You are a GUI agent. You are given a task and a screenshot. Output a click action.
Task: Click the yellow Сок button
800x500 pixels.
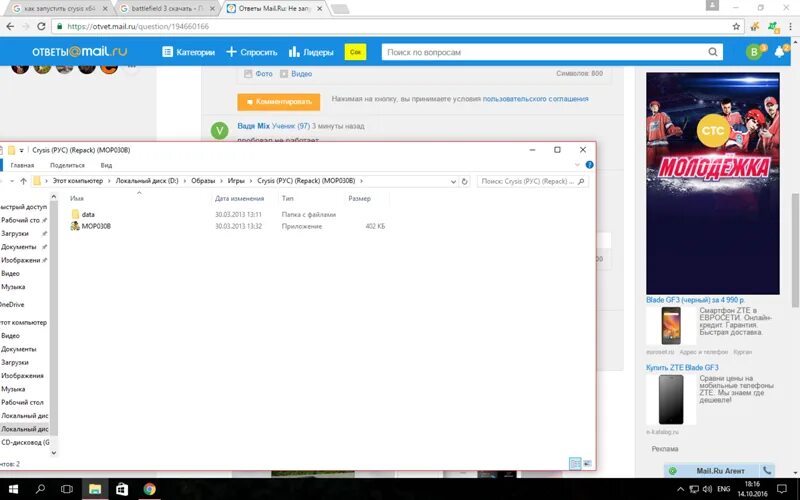click(356, 52)
